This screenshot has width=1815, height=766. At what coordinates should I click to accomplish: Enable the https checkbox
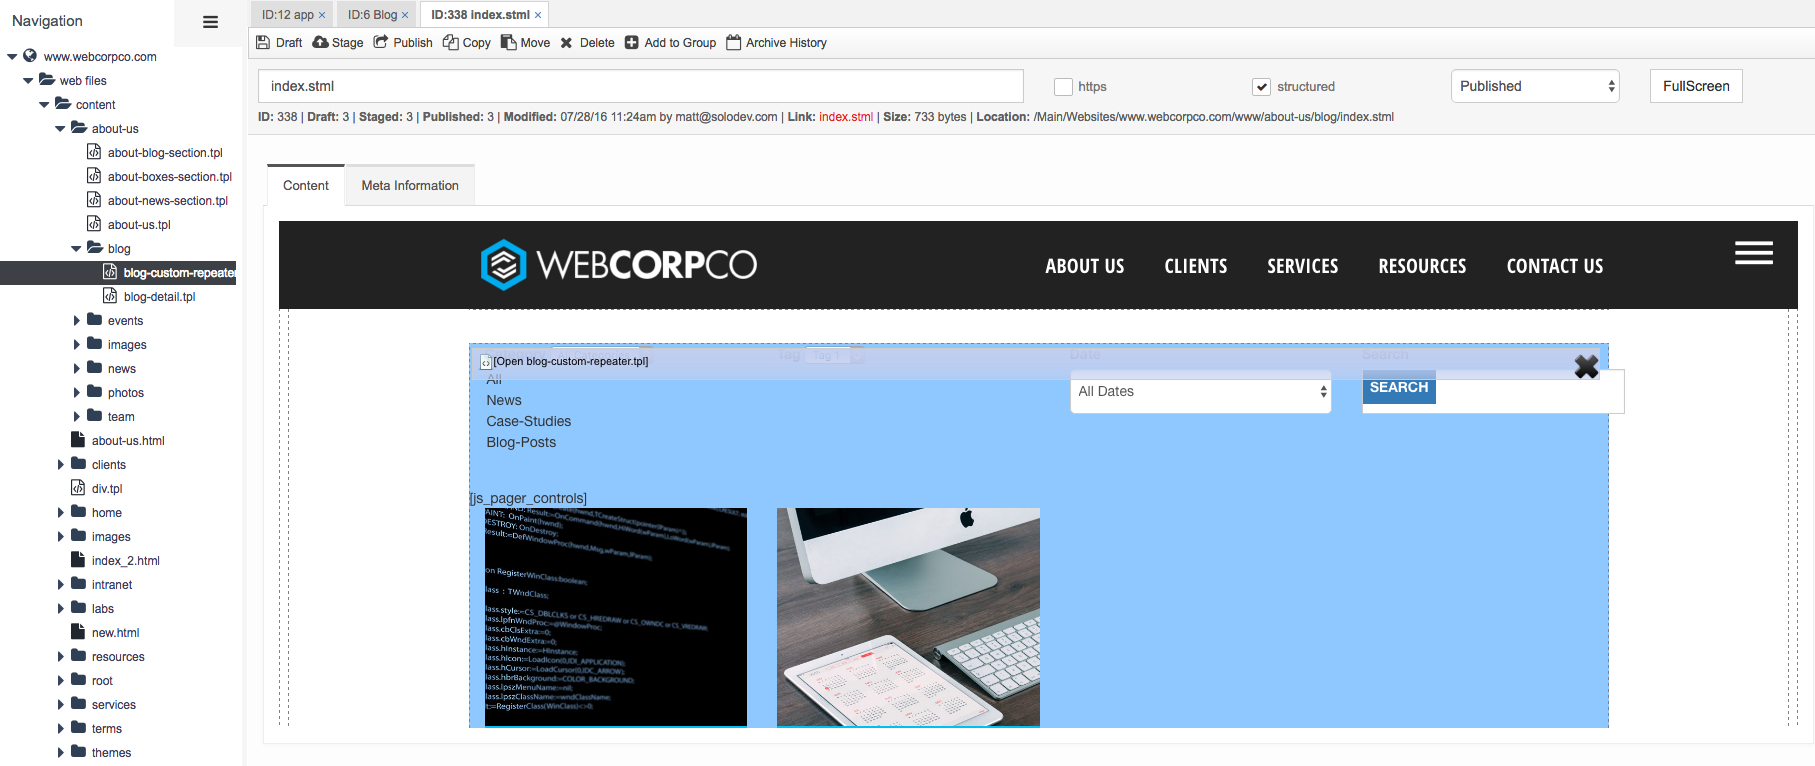pyautogui.click(x=1064, y=87)
